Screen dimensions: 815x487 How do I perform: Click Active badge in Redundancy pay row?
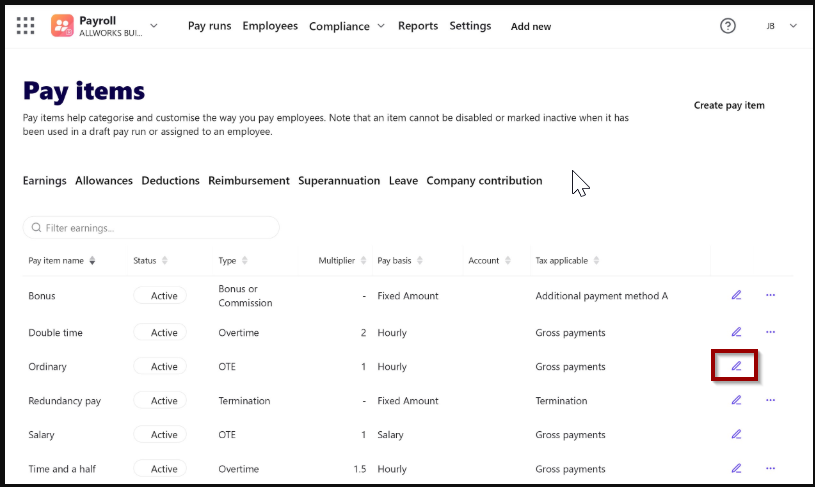coord(160,401)
